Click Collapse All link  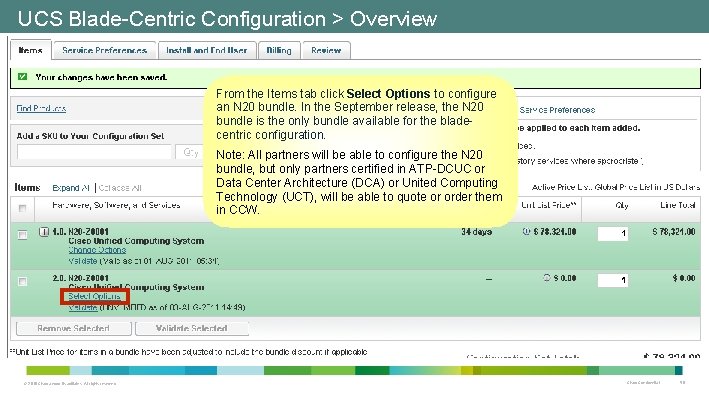[x=120, y=188]
